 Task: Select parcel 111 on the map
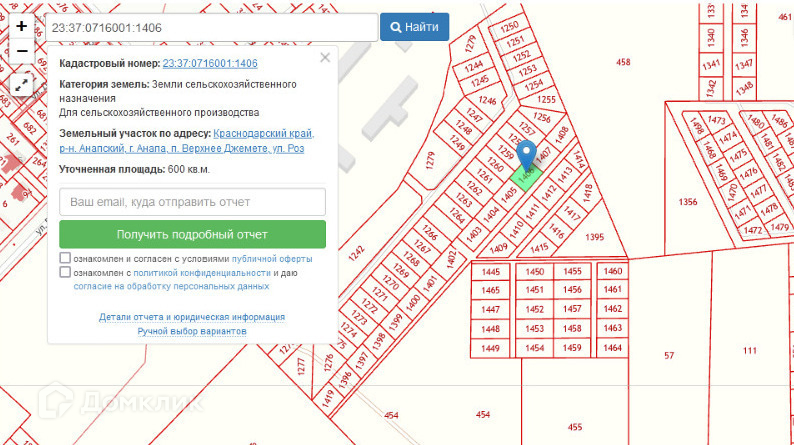[749, 350]
